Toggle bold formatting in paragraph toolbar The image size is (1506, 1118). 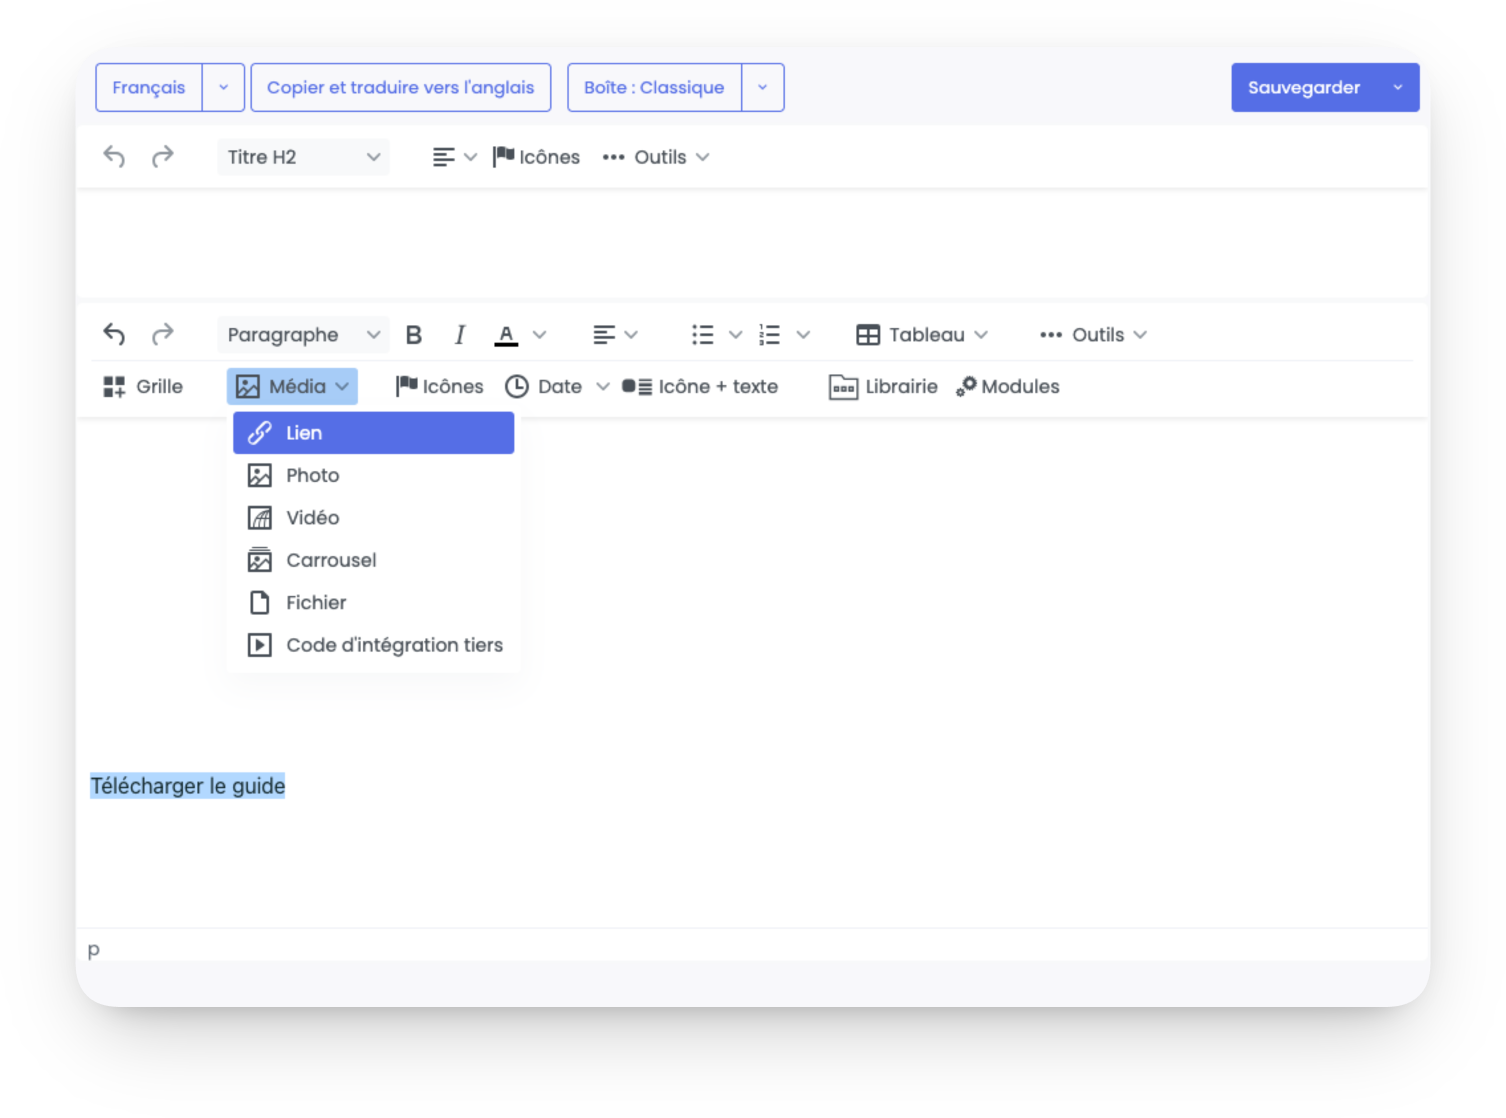[x=414, y=335]
